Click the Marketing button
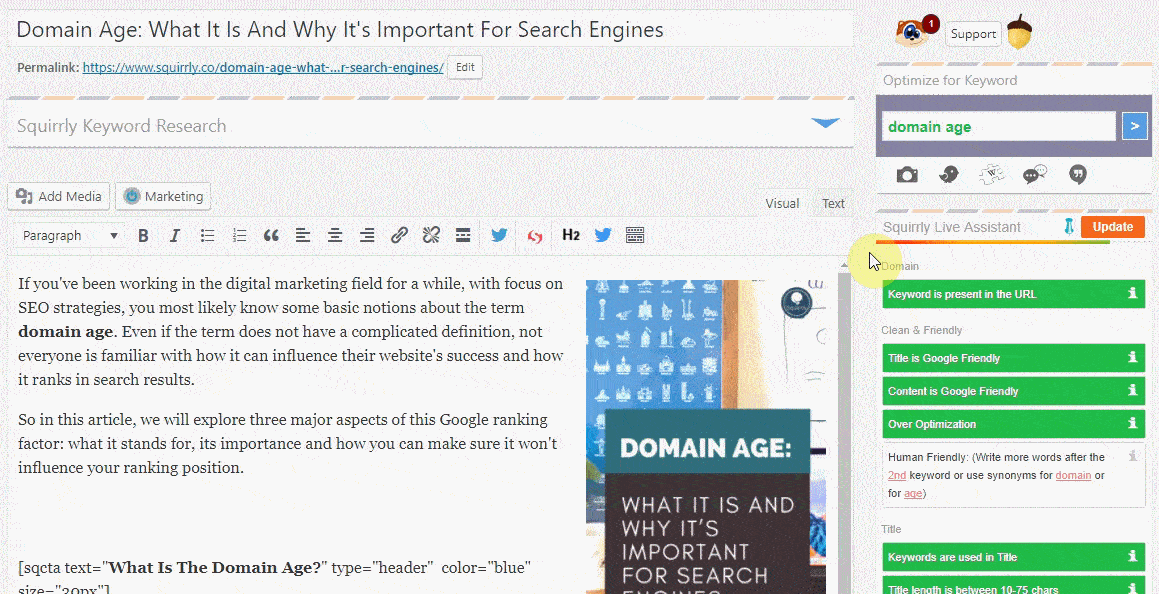 click(163, 197)
